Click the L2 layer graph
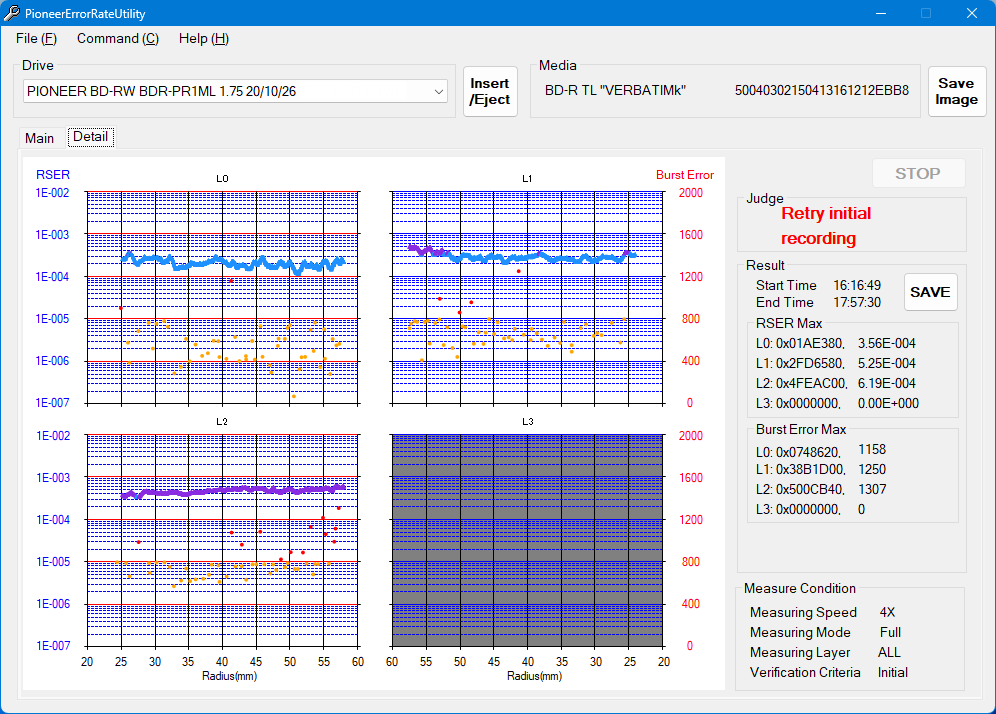996x714 pixels. [x=222, y=541]
